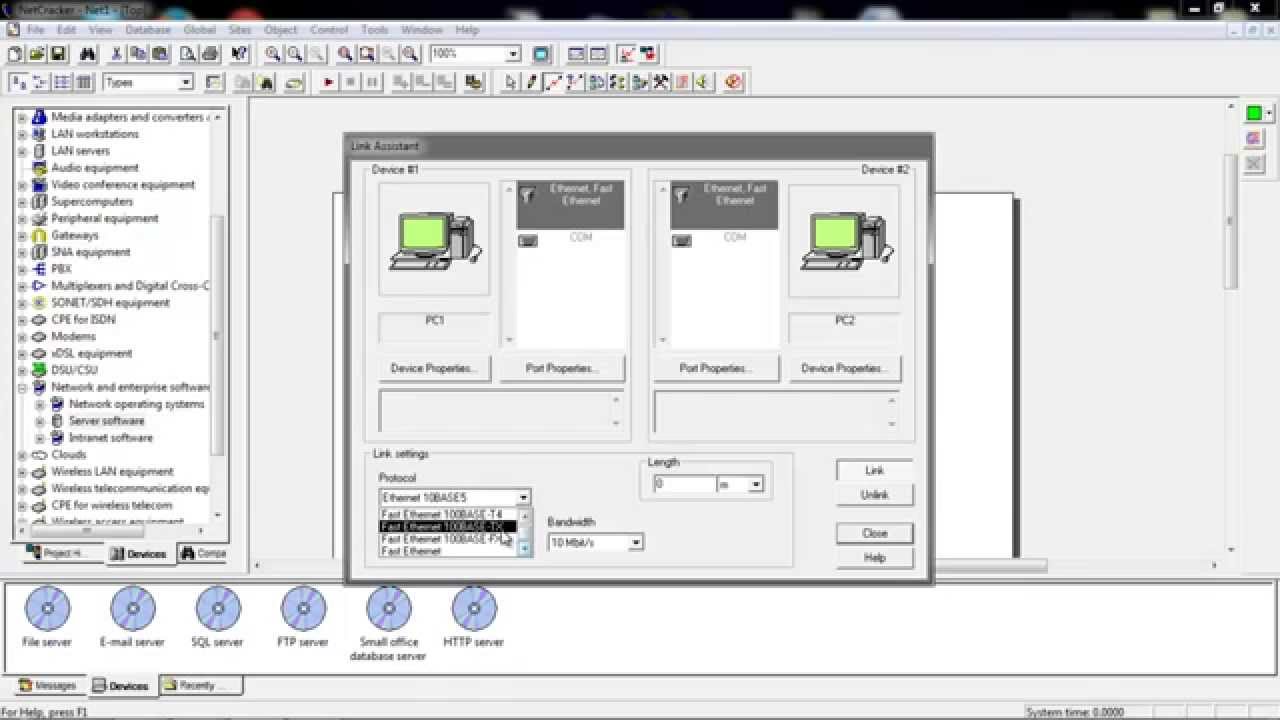Open the zoom percentage 100% dropdown
The width and height of the screenshot is (1280, 720).
(513, 54)
